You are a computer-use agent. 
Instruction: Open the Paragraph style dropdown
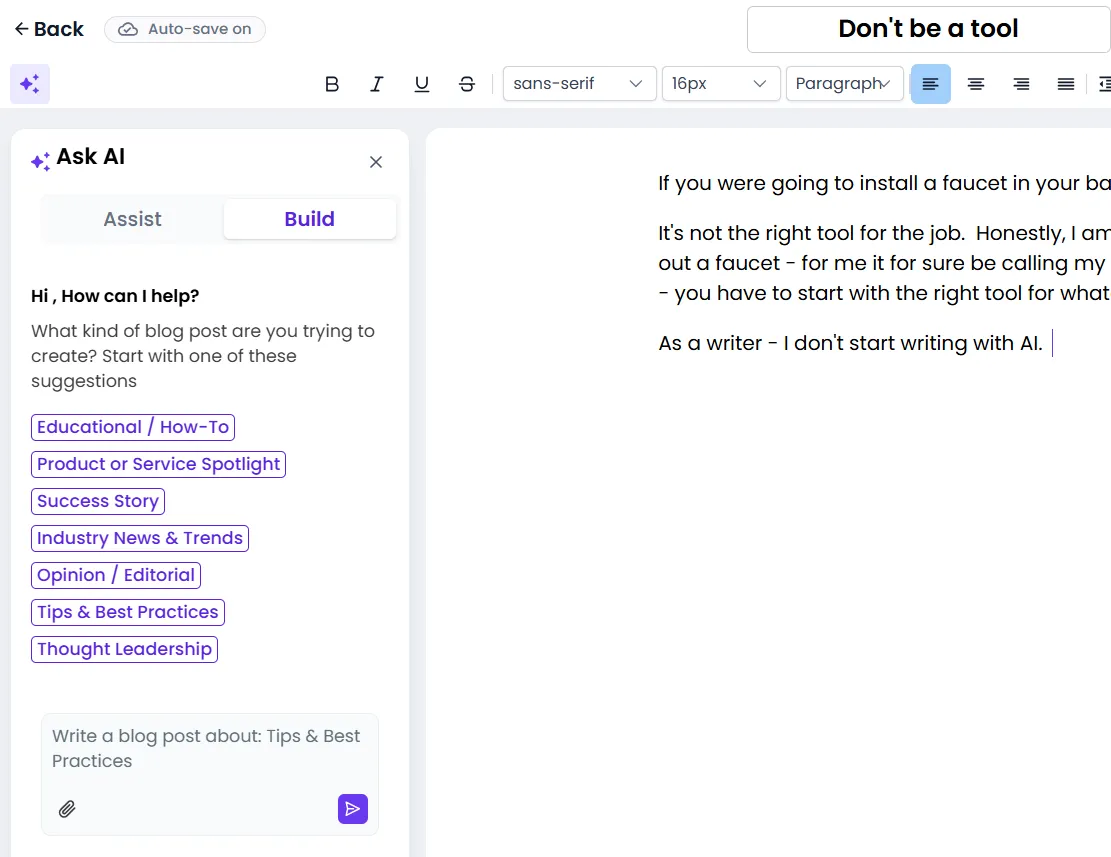(x=845, y=84)
